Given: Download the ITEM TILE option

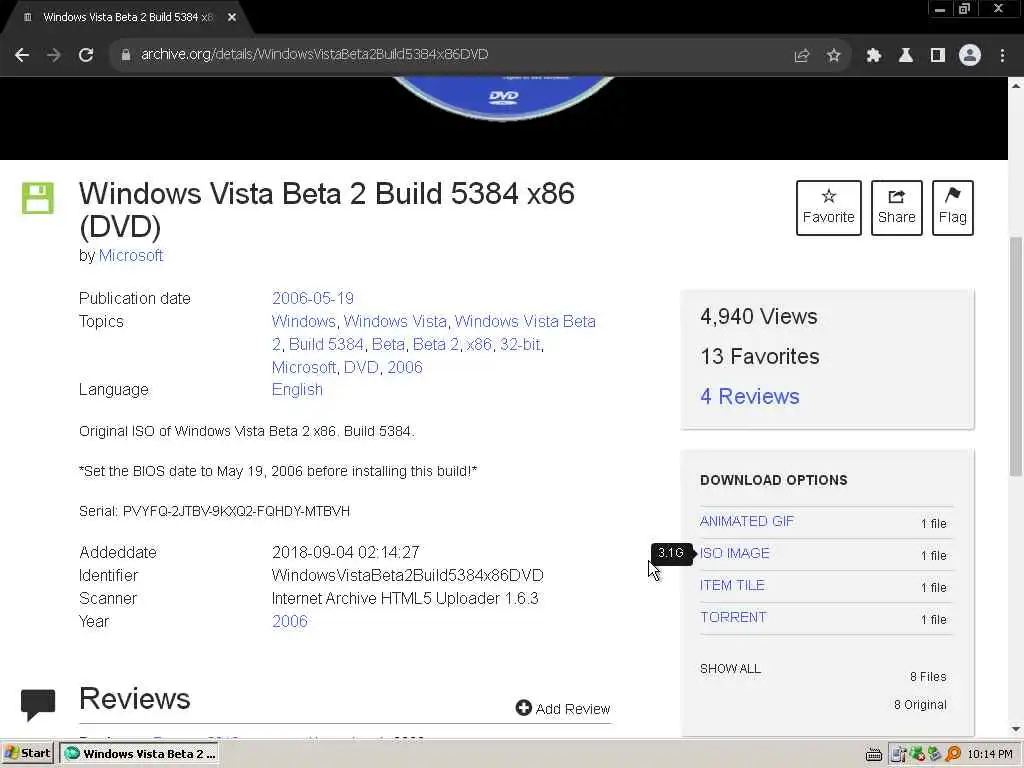Looking at the screenshot, I should [732, 585].
